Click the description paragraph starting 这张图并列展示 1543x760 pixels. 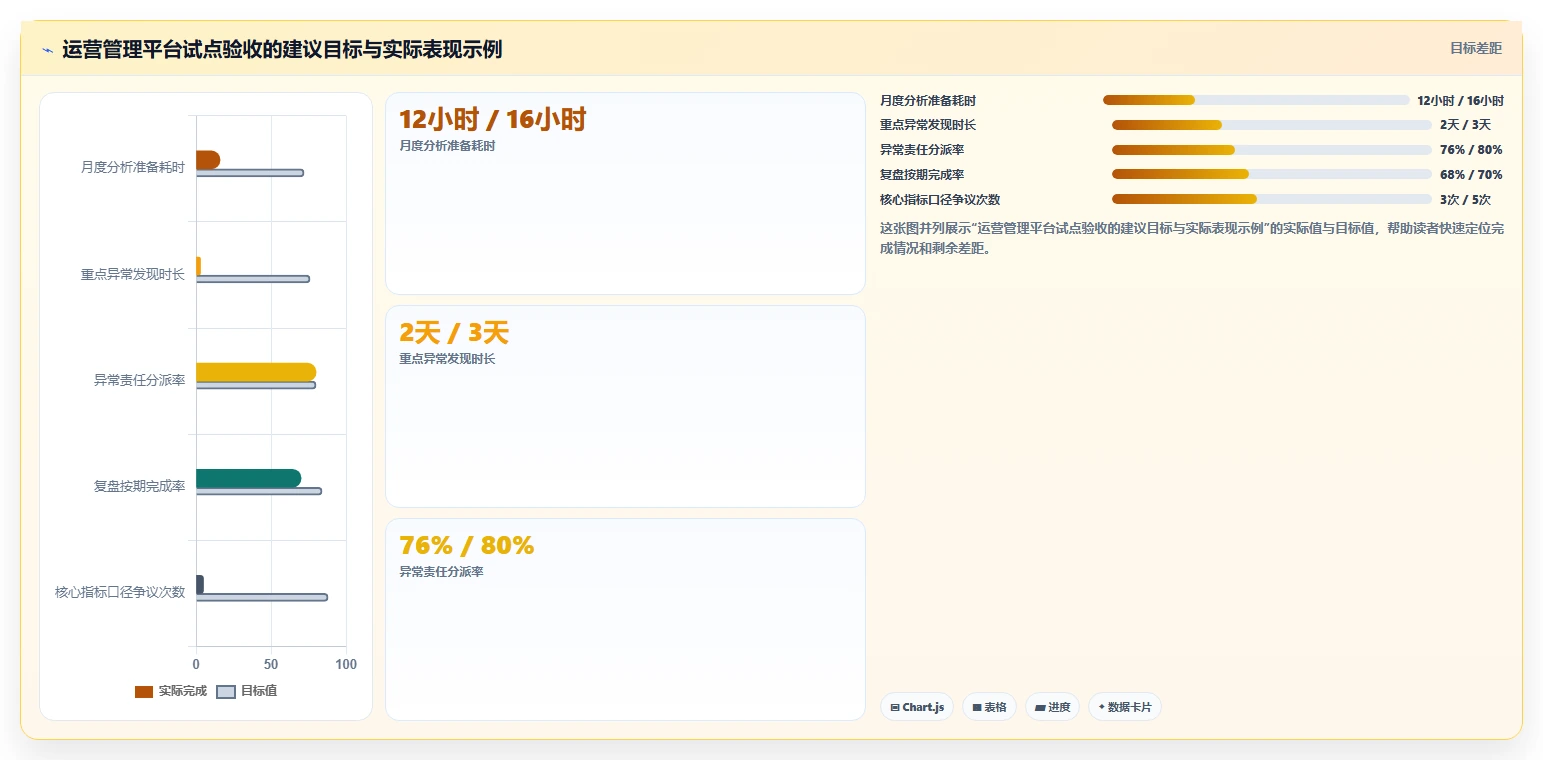(x=1192, y=238)
